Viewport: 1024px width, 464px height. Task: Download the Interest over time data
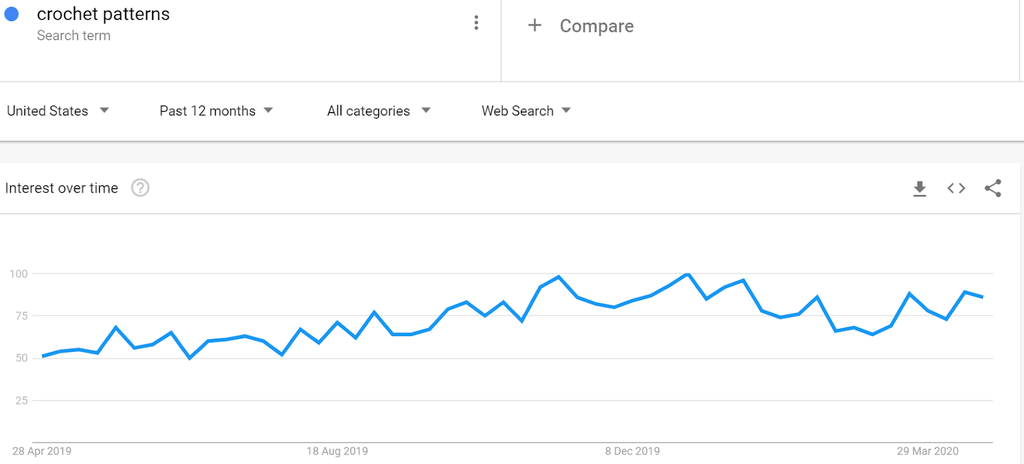[920, 188]
